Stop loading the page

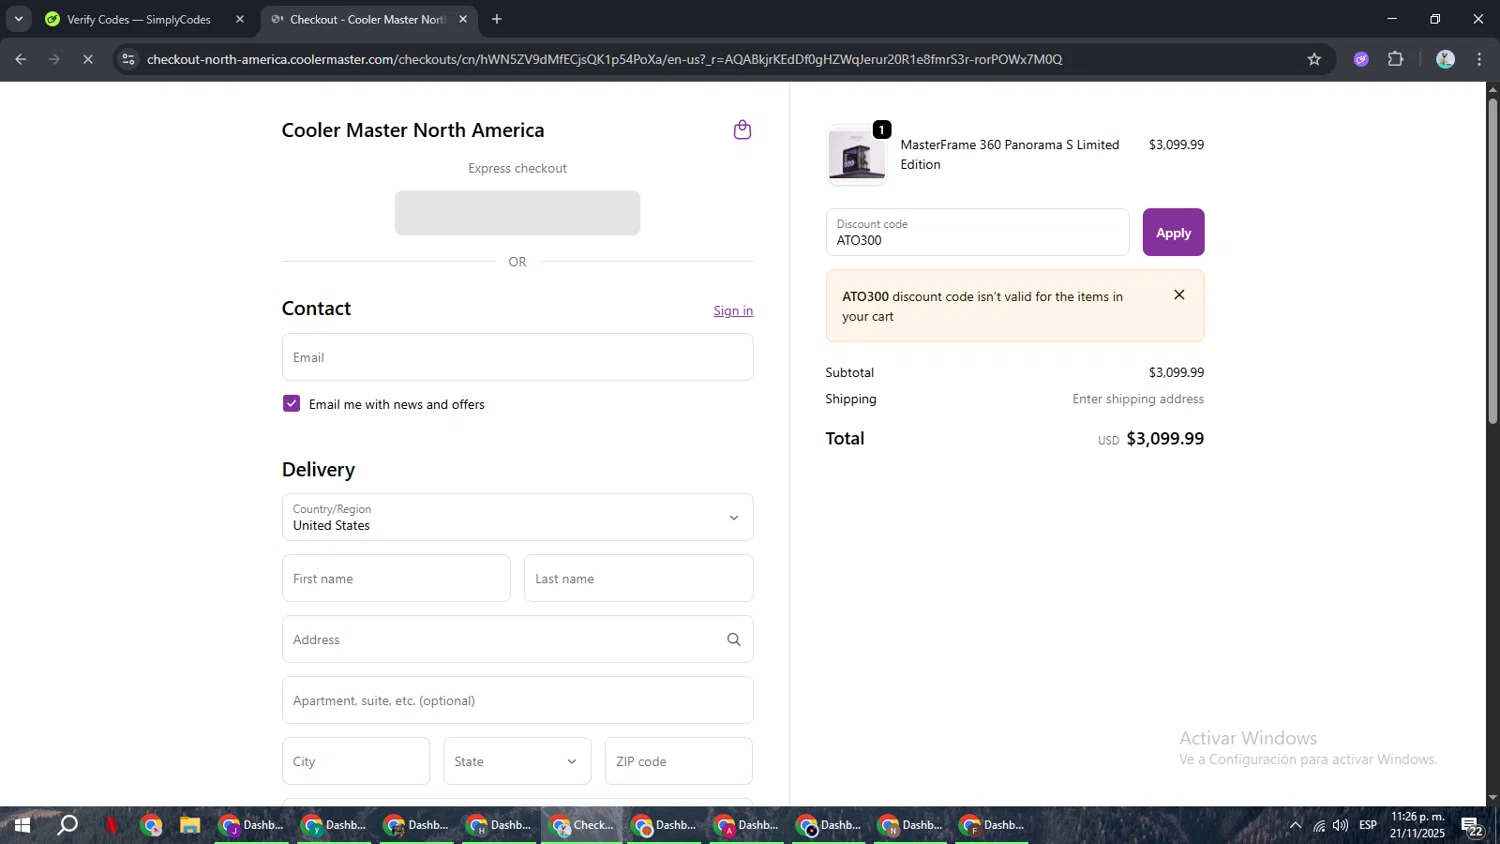click(88, 59)
